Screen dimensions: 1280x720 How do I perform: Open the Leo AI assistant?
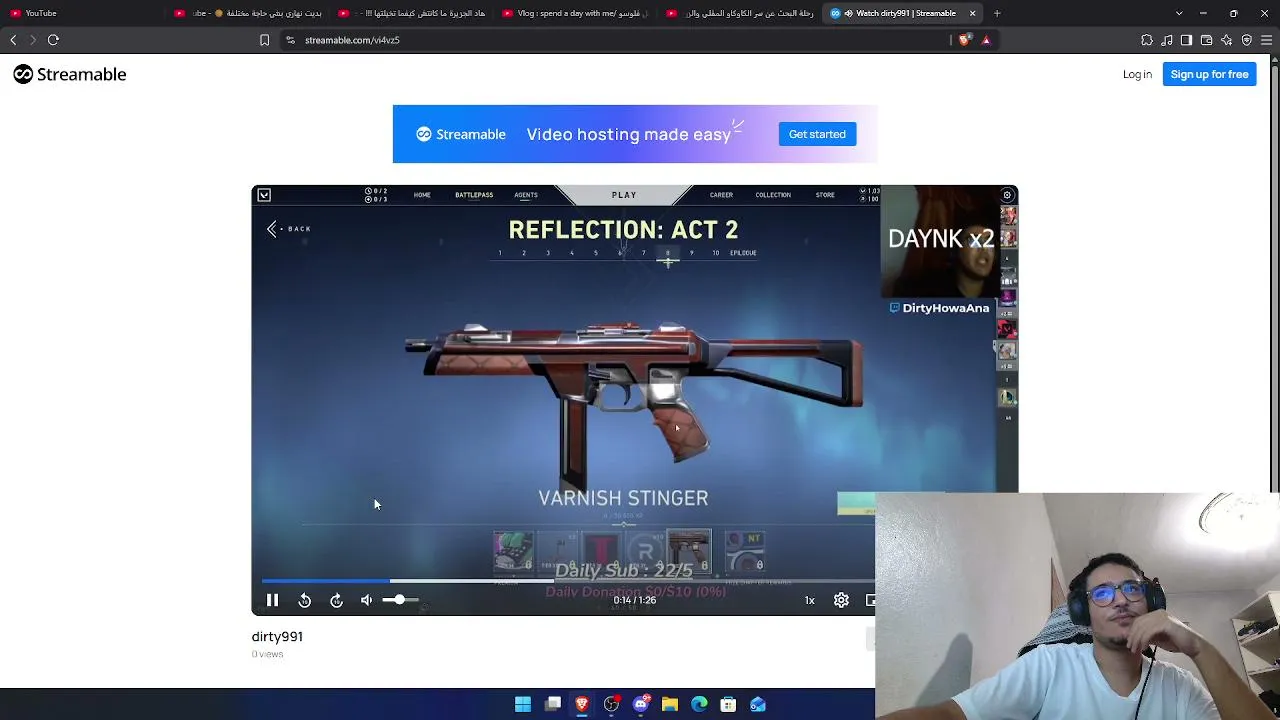click(x=1227, y=40)
